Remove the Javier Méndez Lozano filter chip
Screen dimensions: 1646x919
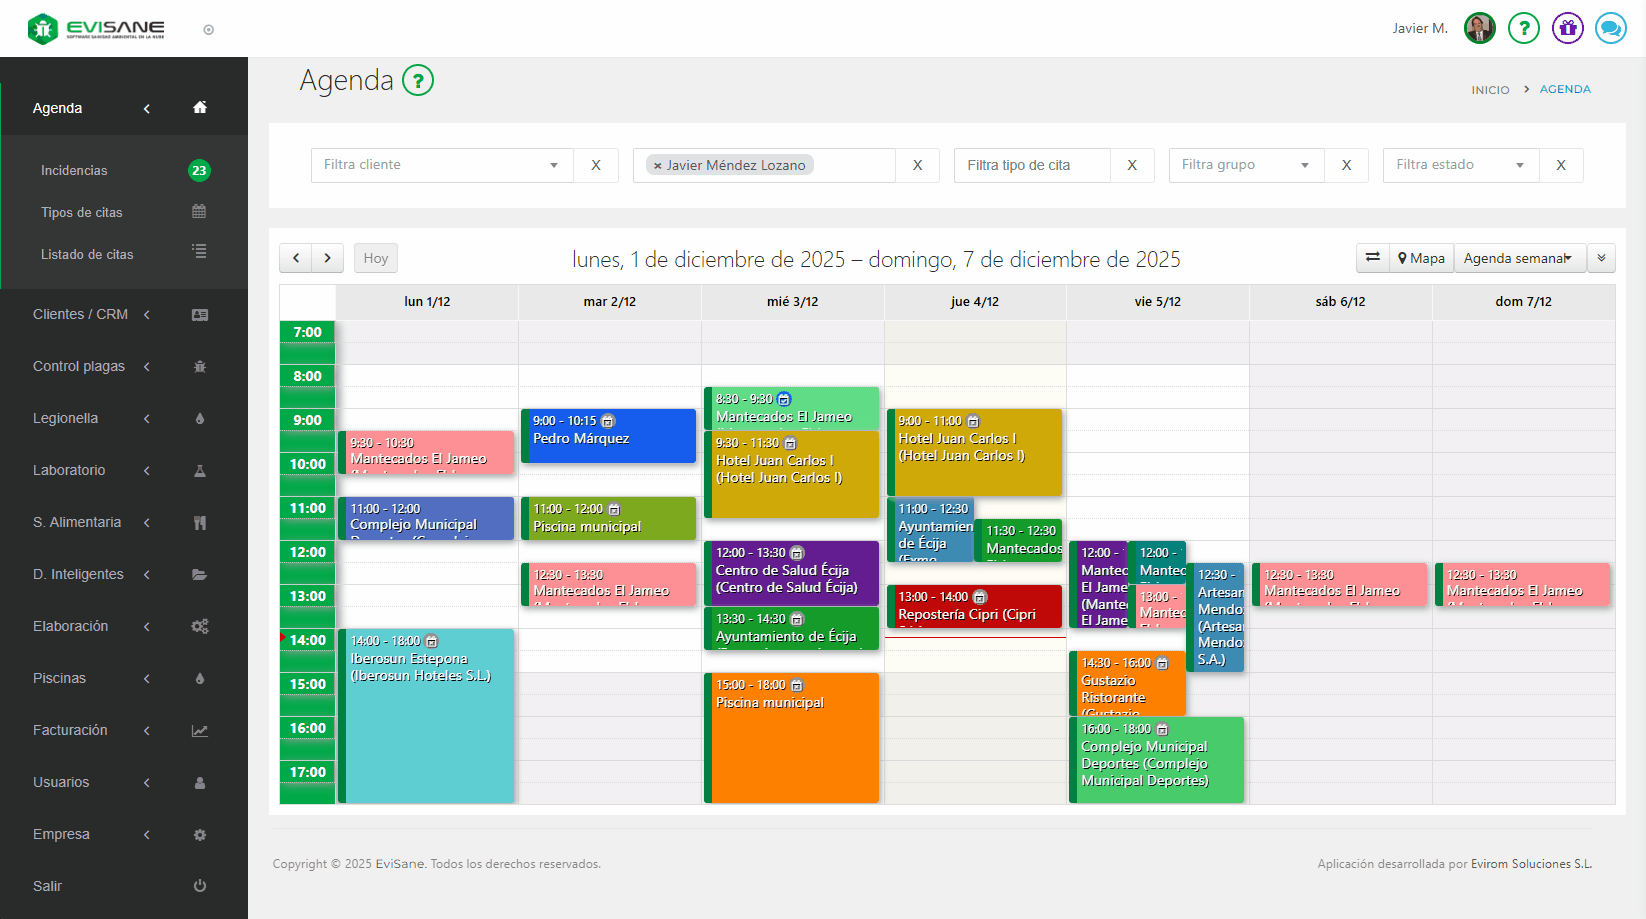658,165
